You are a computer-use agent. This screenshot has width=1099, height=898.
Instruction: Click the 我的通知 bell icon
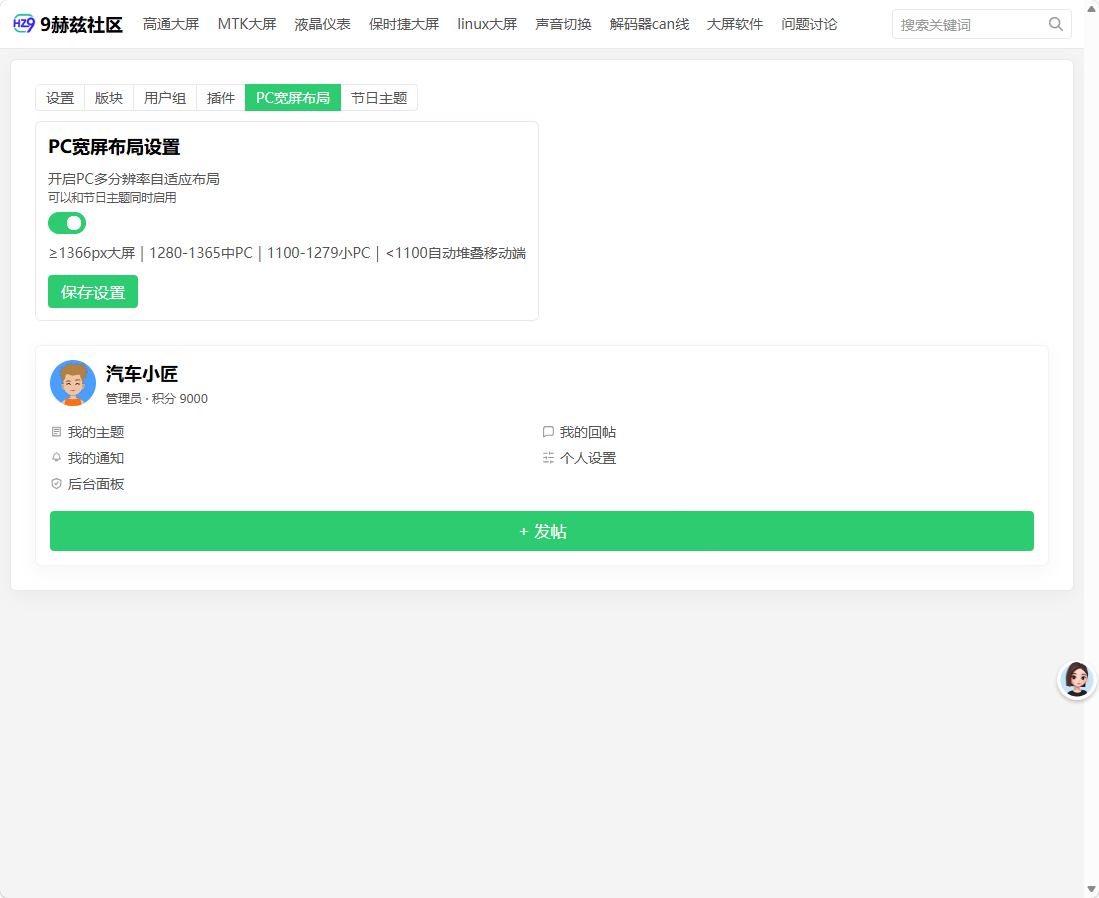point(57,458)
